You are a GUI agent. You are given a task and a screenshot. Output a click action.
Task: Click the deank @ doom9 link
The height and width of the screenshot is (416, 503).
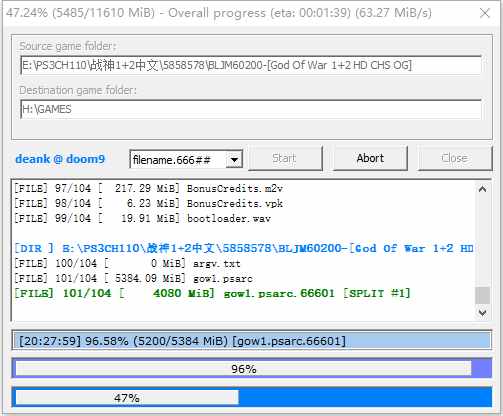click(60, 159)
